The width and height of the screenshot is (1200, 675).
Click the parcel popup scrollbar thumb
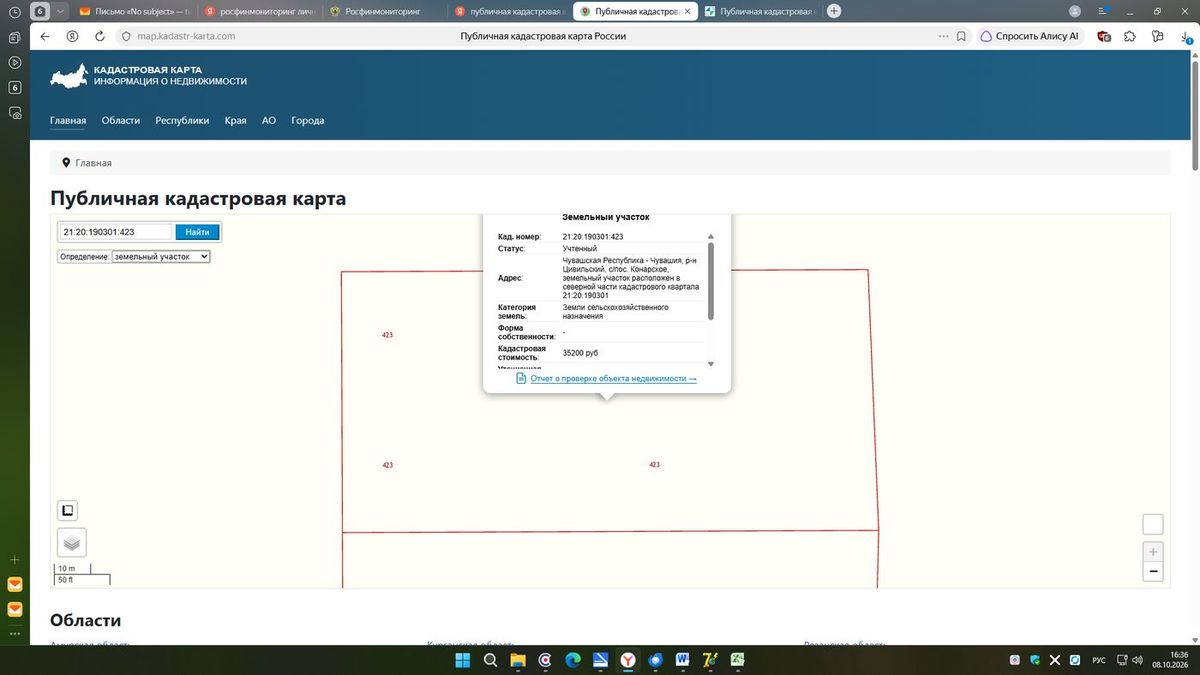[x=711, y=281]
